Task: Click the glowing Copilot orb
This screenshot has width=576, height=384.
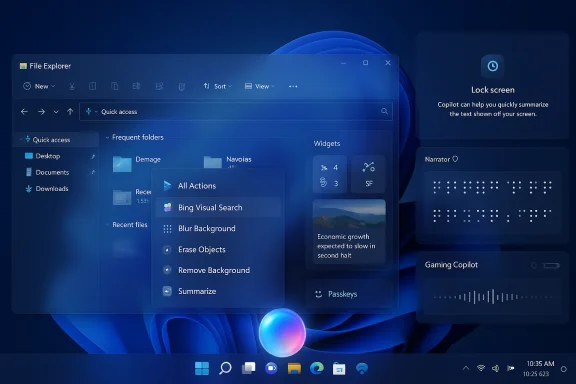Action: [x=282, y=333]
